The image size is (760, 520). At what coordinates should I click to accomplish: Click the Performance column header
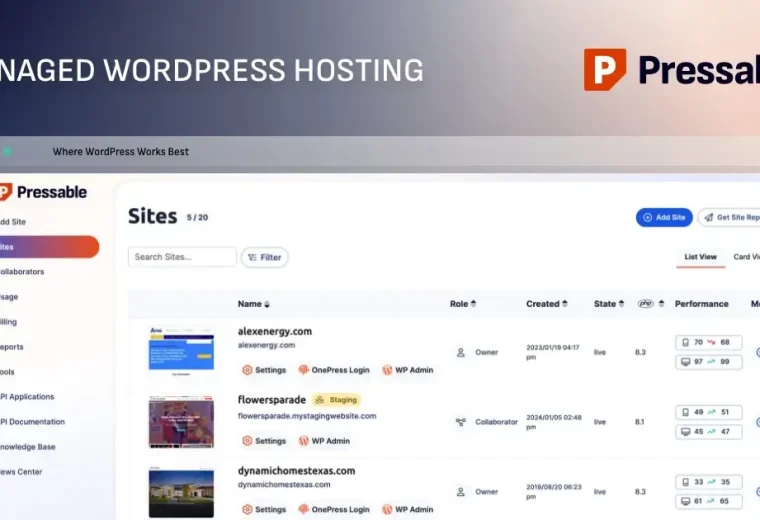(x=701, y=304)
